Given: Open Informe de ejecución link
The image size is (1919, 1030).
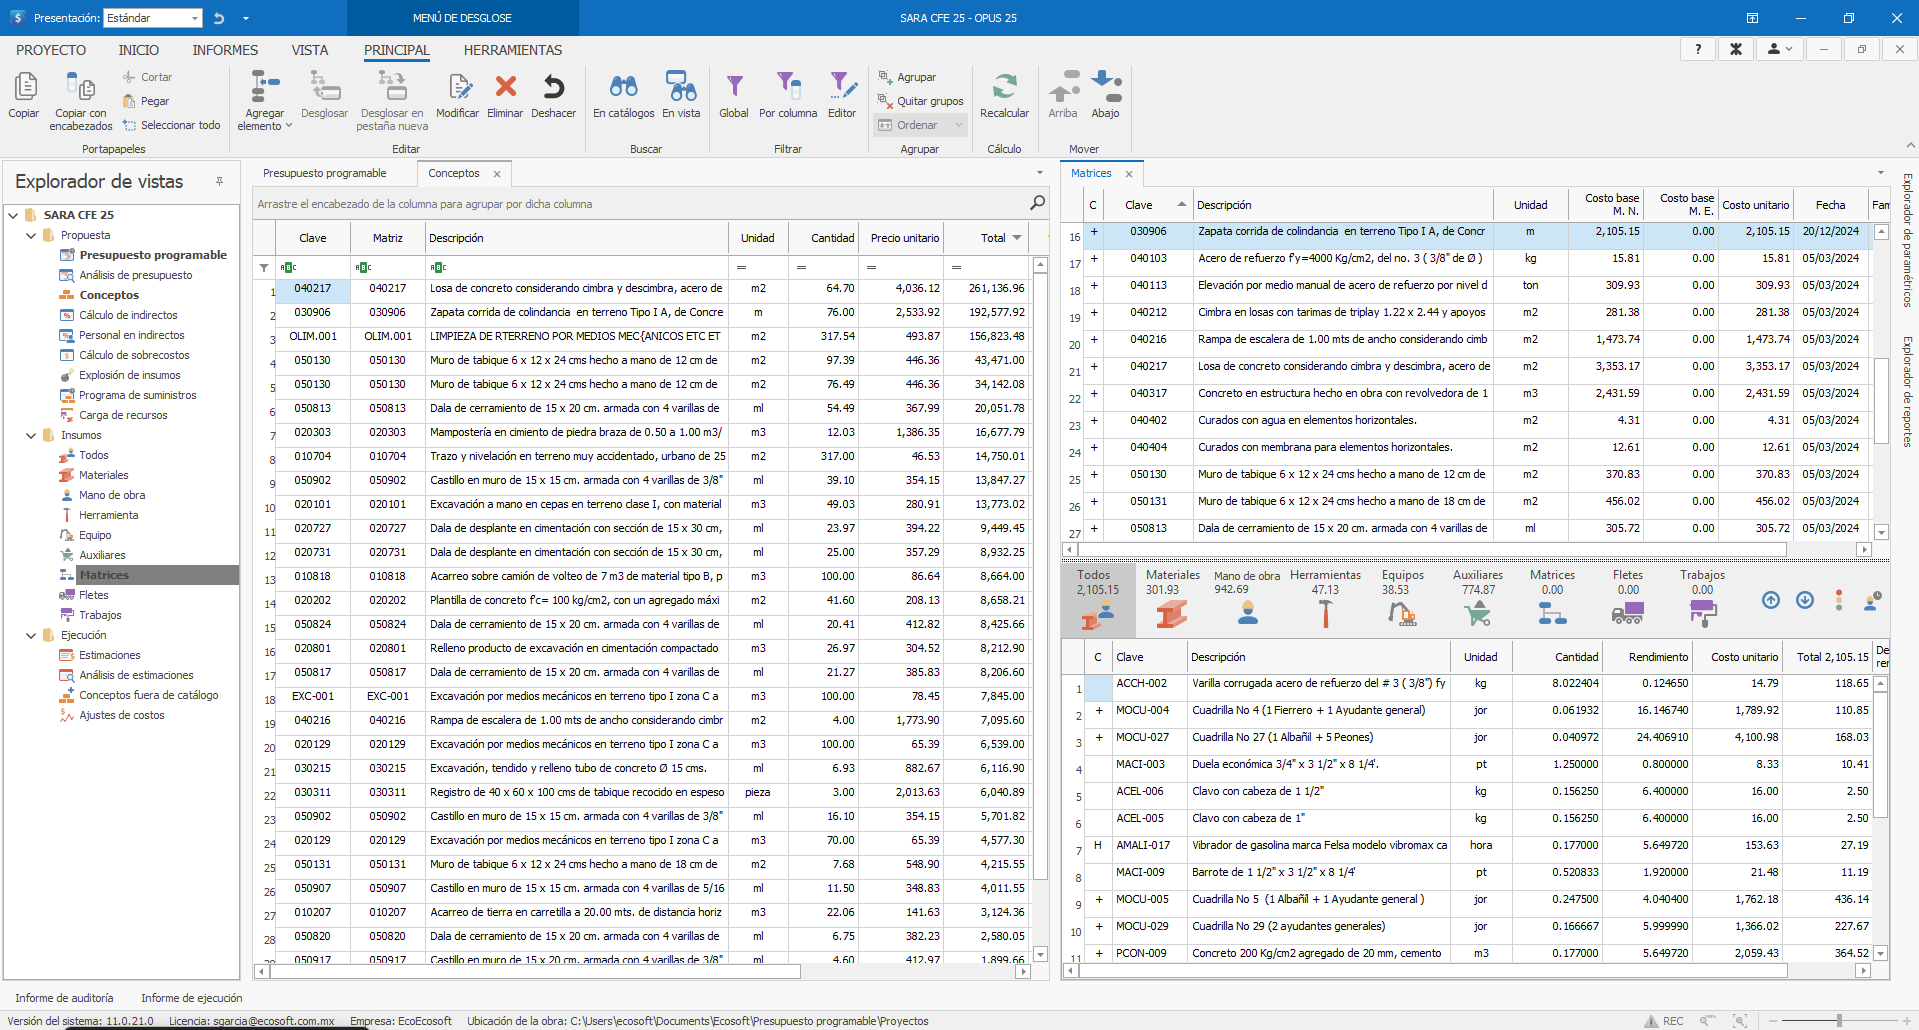Looking at the screenshot, I should pyautogui.click(x=192, y=998).
